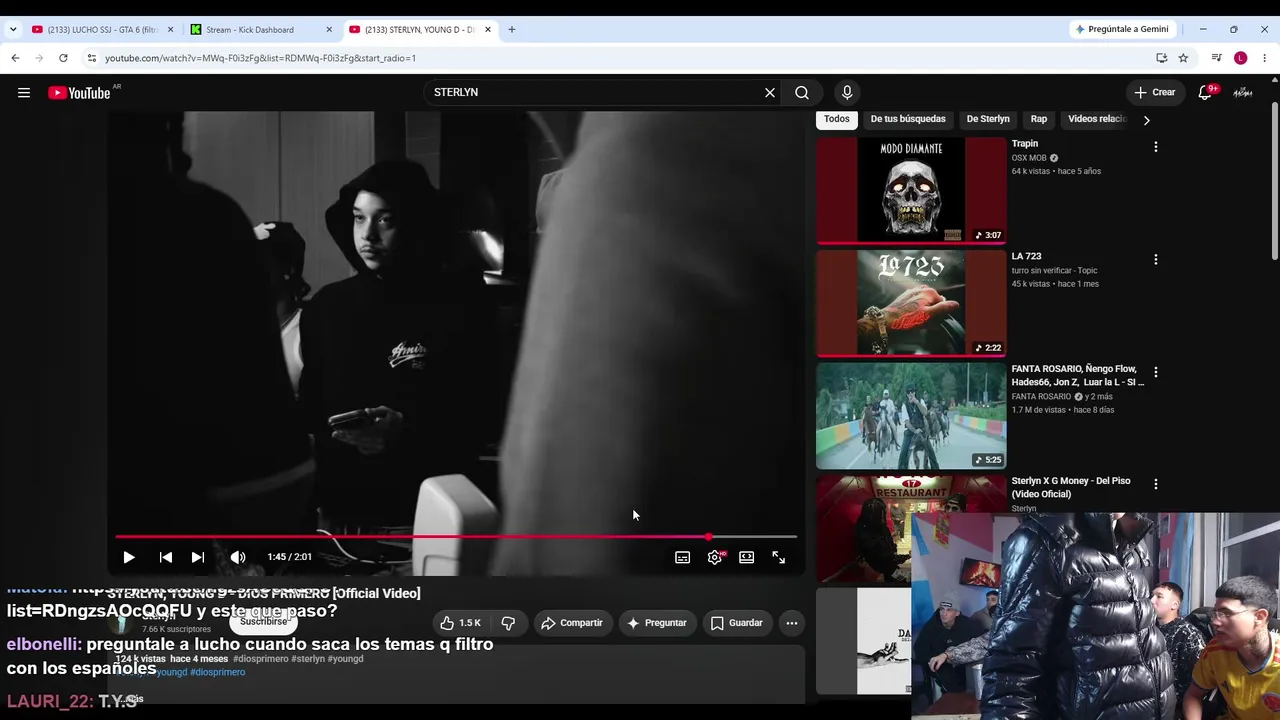Click the Preguntar button

click(x=657, y=623)
